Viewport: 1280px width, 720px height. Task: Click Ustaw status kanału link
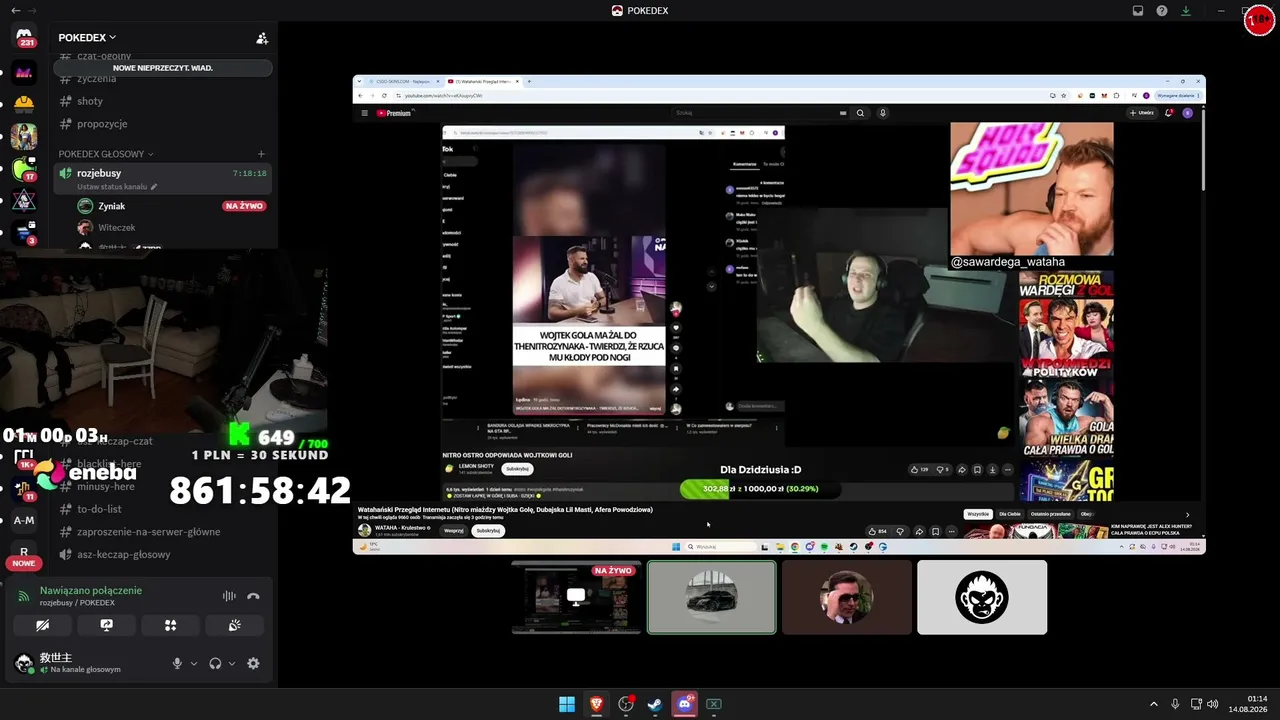(x=112, y=187)
